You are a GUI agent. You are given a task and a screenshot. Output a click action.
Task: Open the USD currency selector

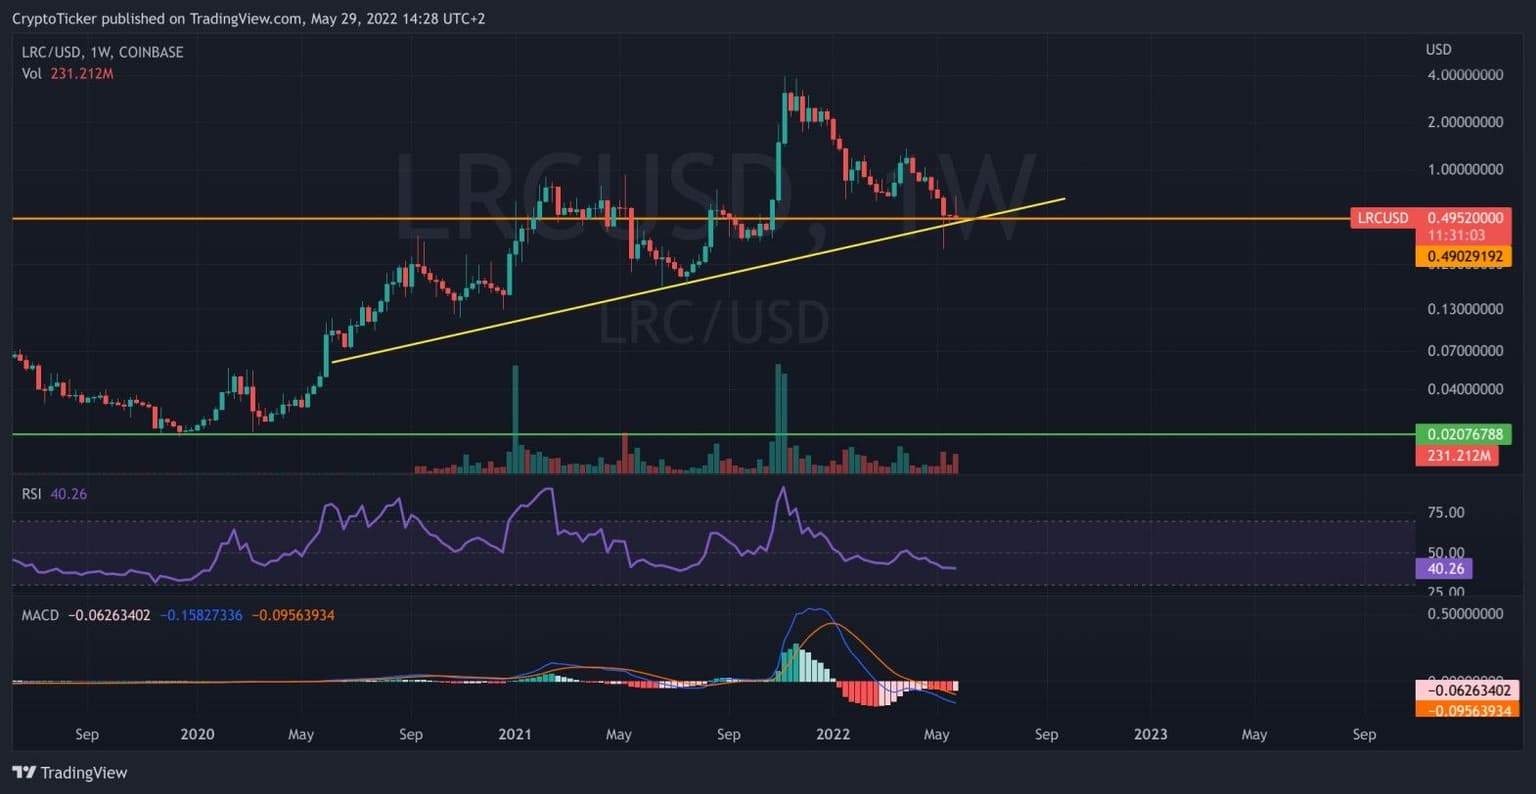[1438, 50]
